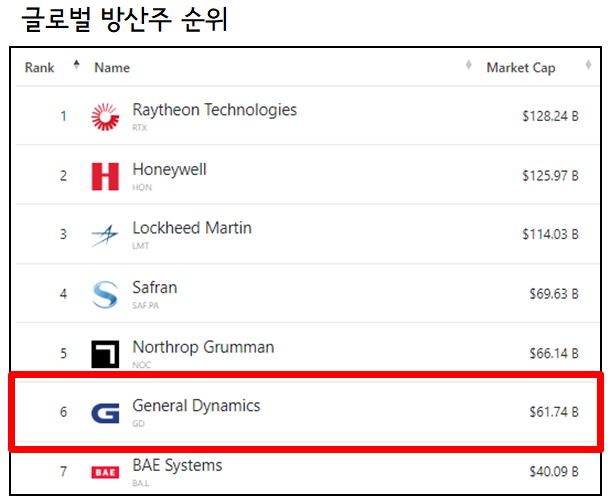Click the $61.74 B market cap value
Screen dimensions: 612x504
[554, 412]
